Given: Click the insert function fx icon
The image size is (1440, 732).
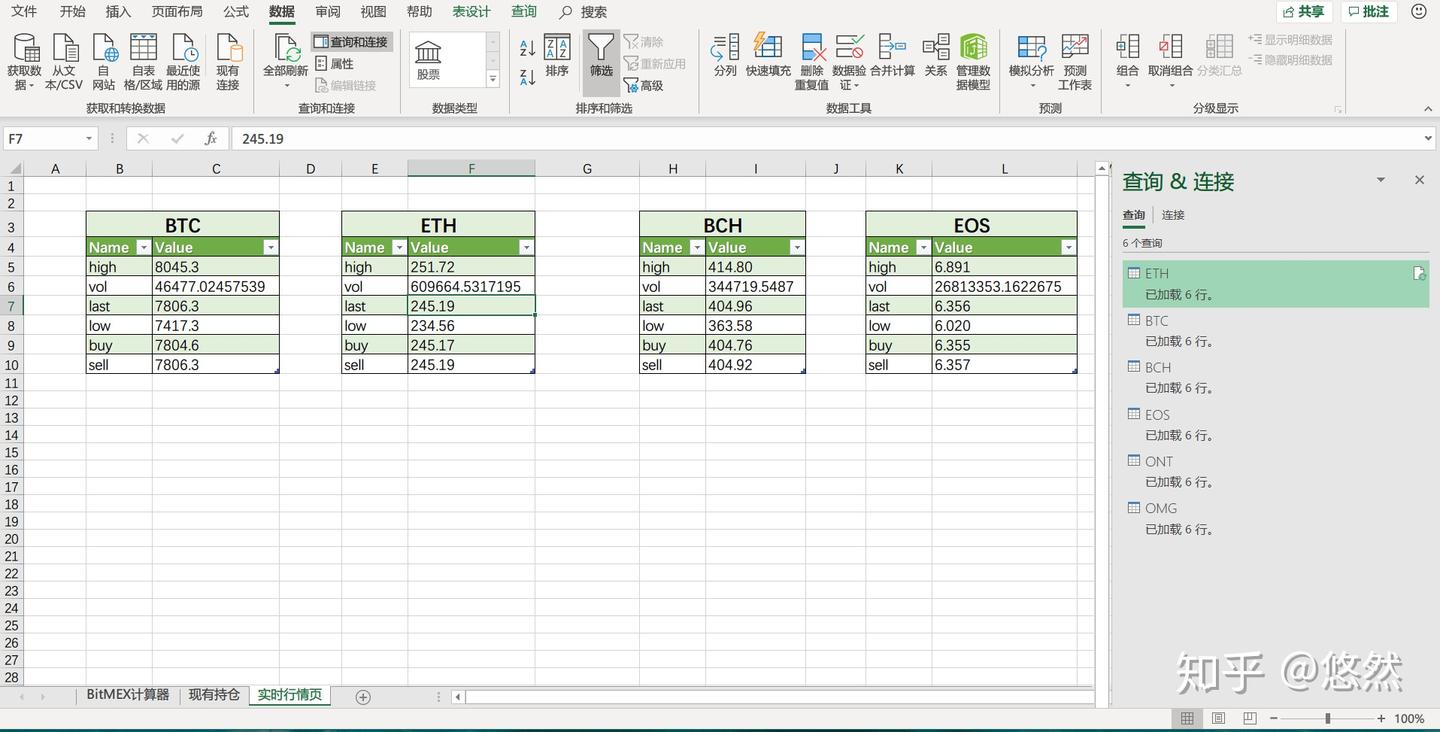Looking at the screenshot, I should pyautogui.click(x=211, y=139).
